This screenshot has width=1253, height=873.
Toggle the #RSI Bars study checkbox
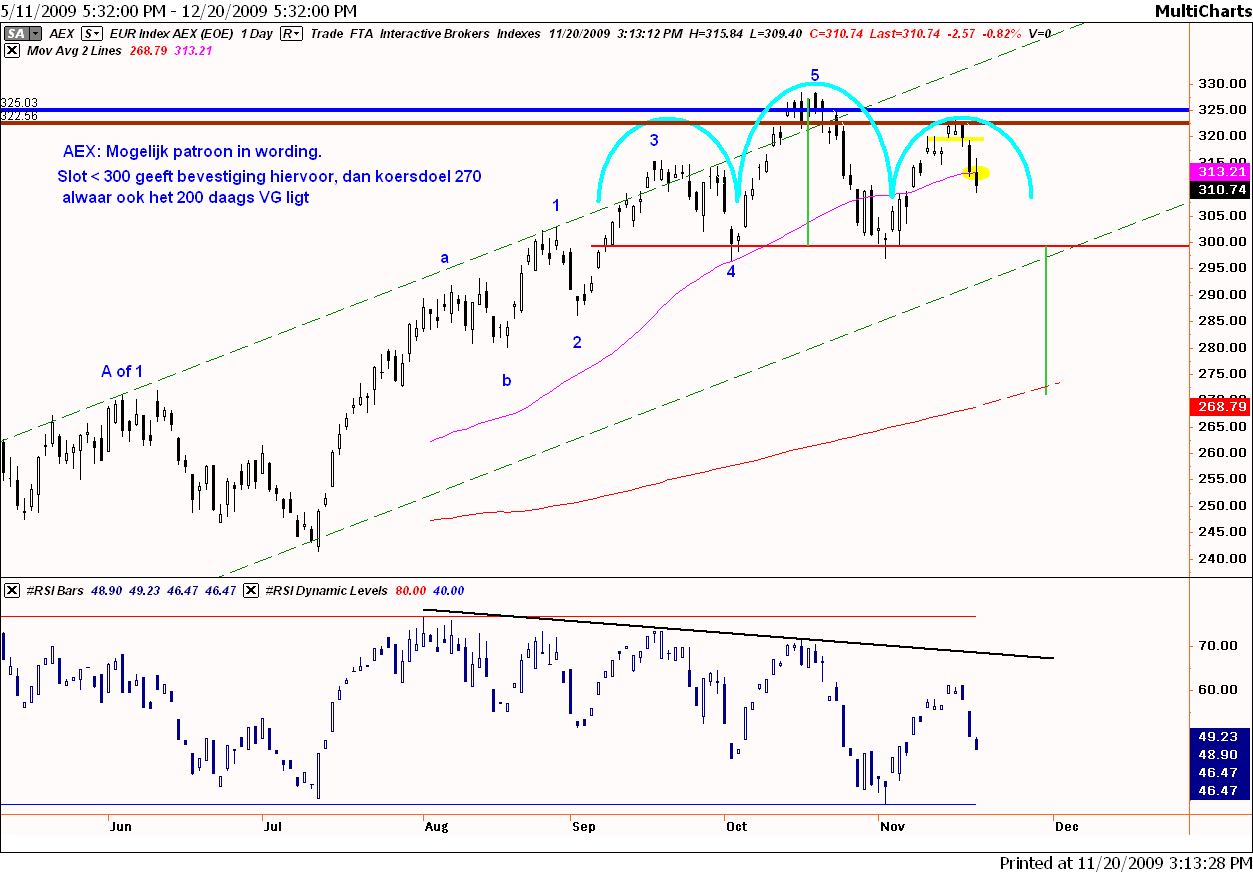coord(12,591)
